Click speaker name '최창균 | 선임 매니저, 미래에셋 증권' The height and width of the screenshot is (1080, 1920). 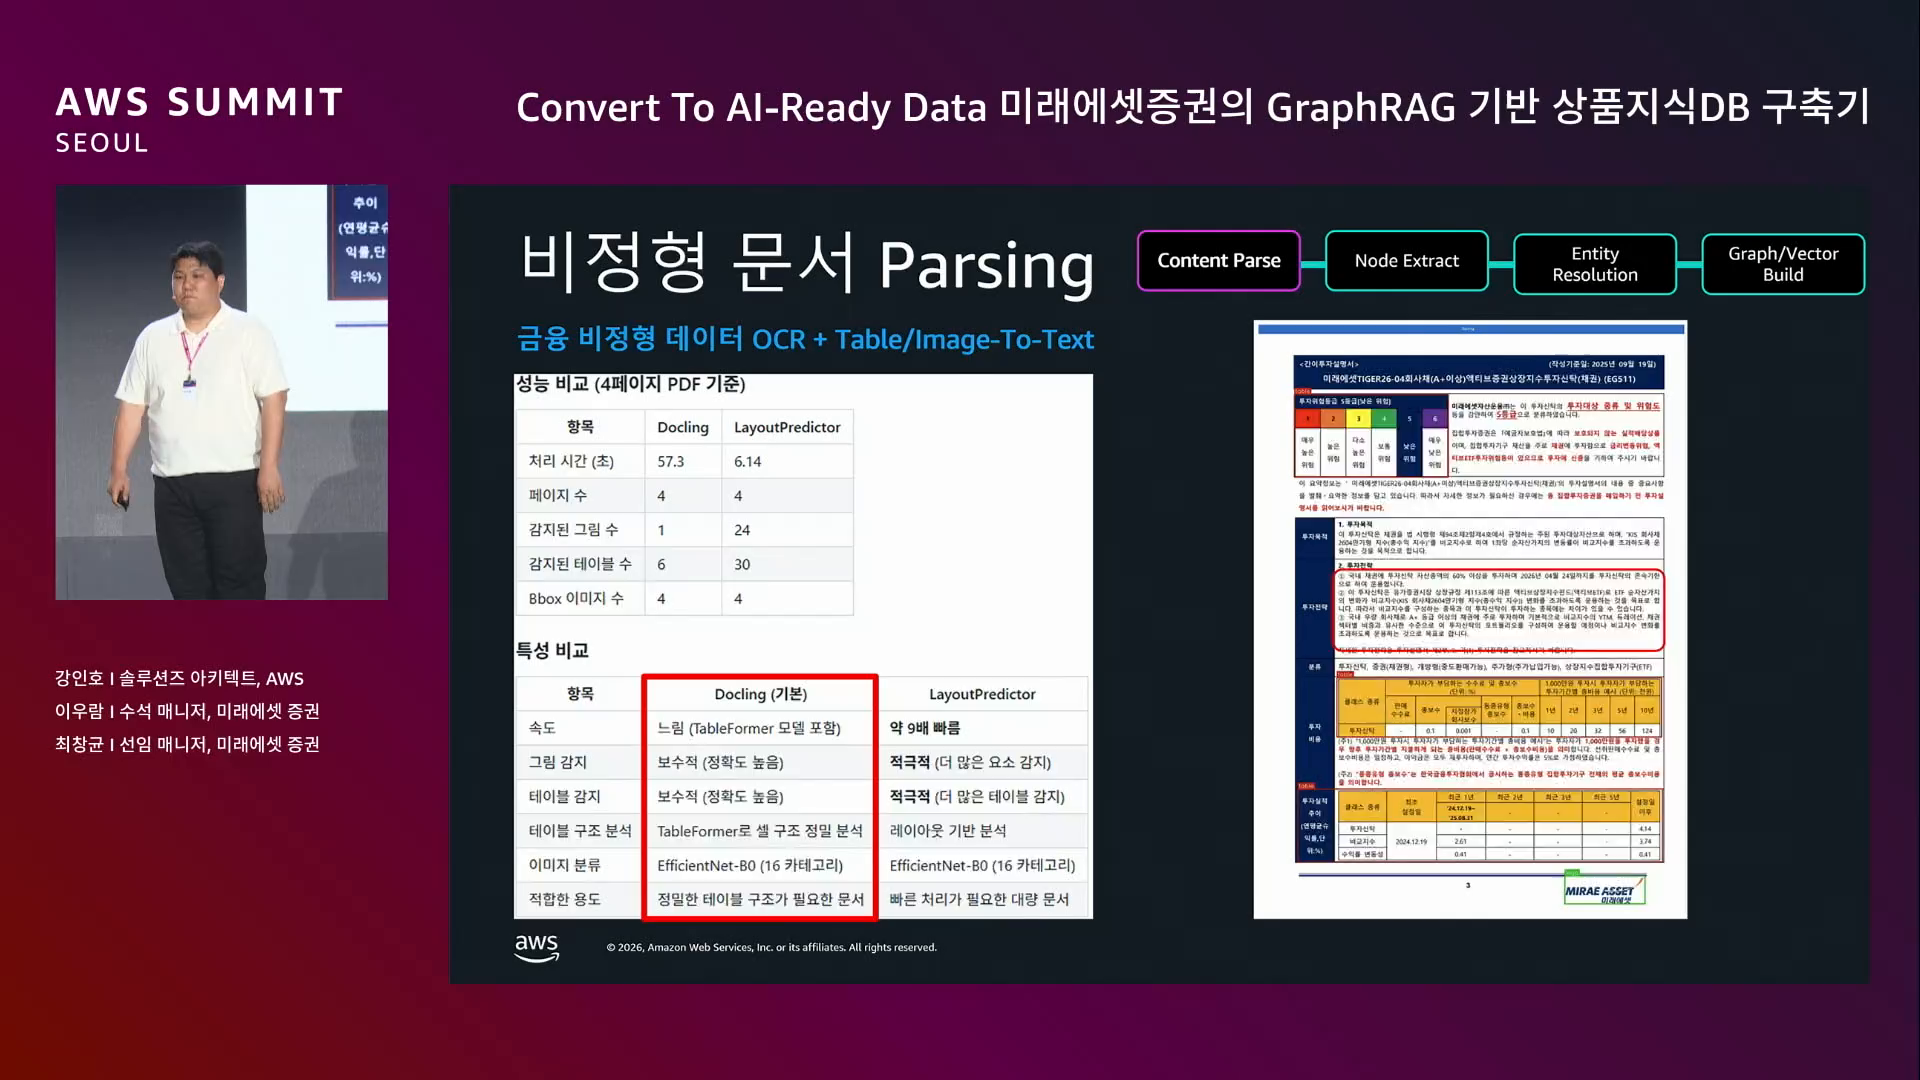click(187, 744)
